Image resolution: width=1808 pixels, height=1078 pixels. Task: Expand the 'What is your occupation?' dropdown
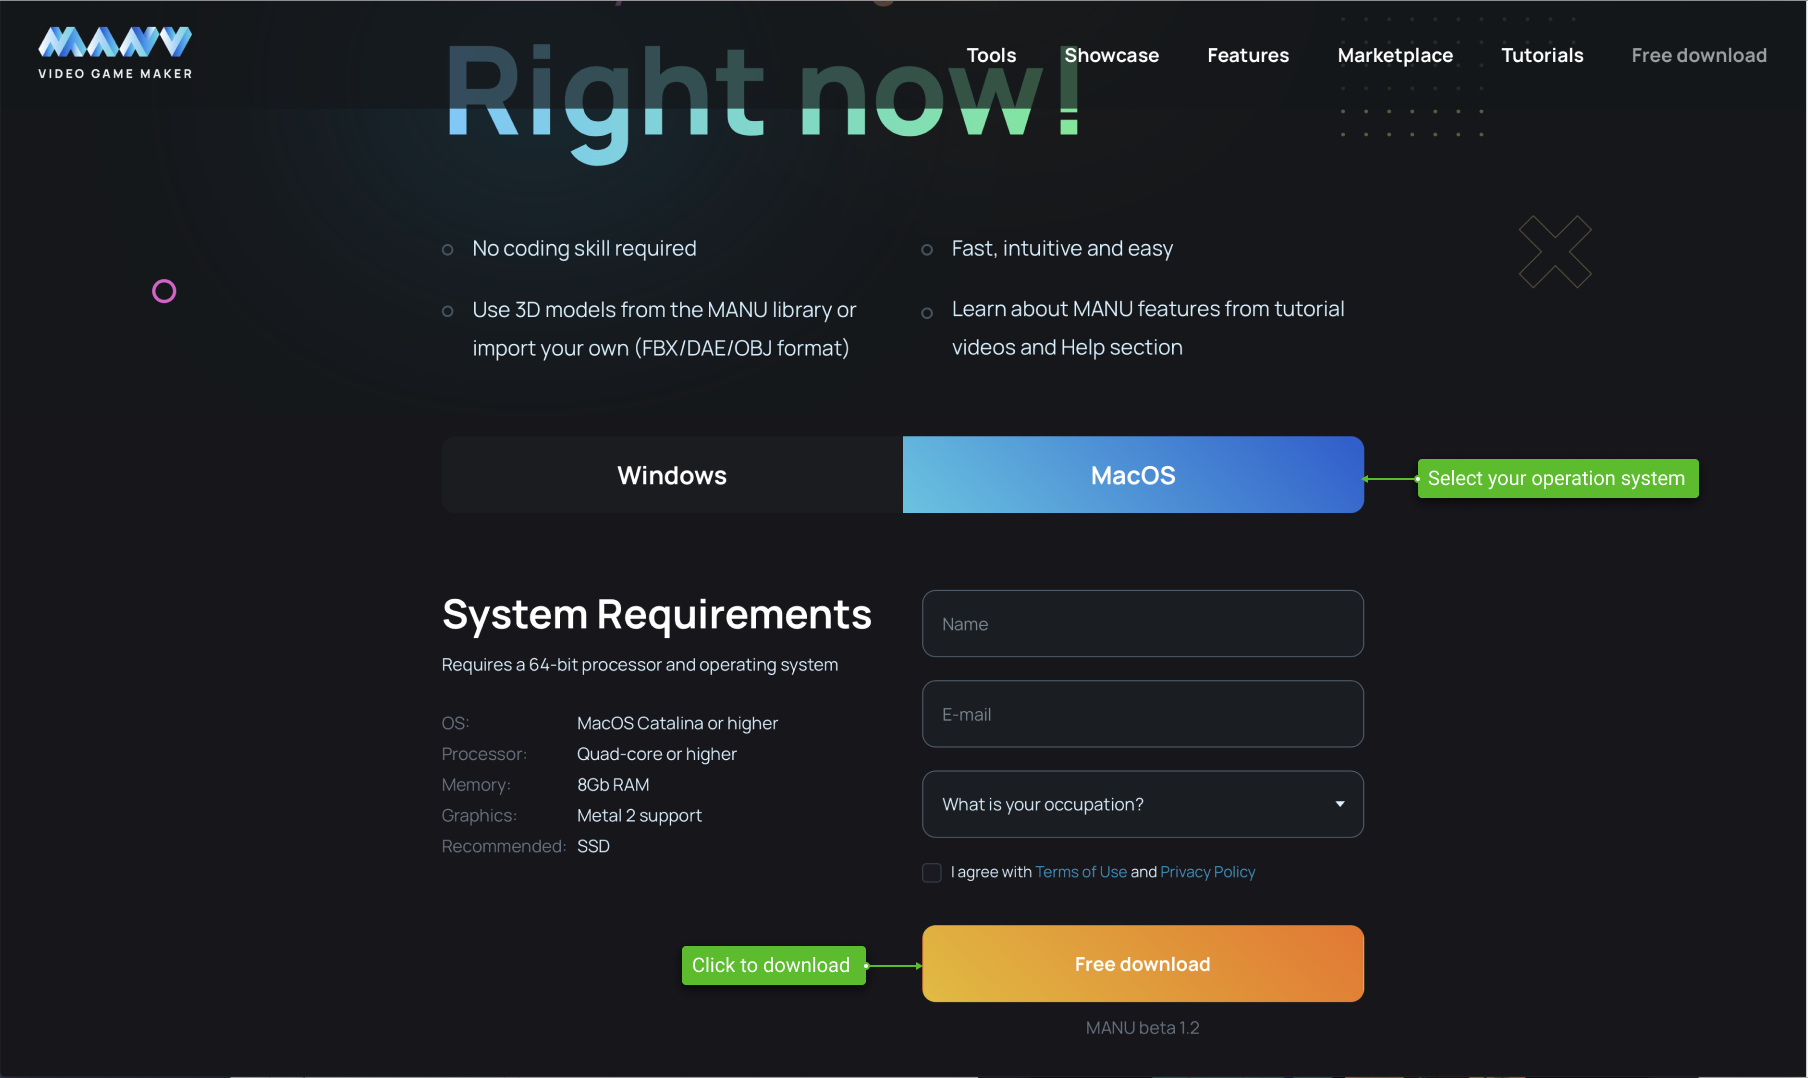(x=1142, y=804)
